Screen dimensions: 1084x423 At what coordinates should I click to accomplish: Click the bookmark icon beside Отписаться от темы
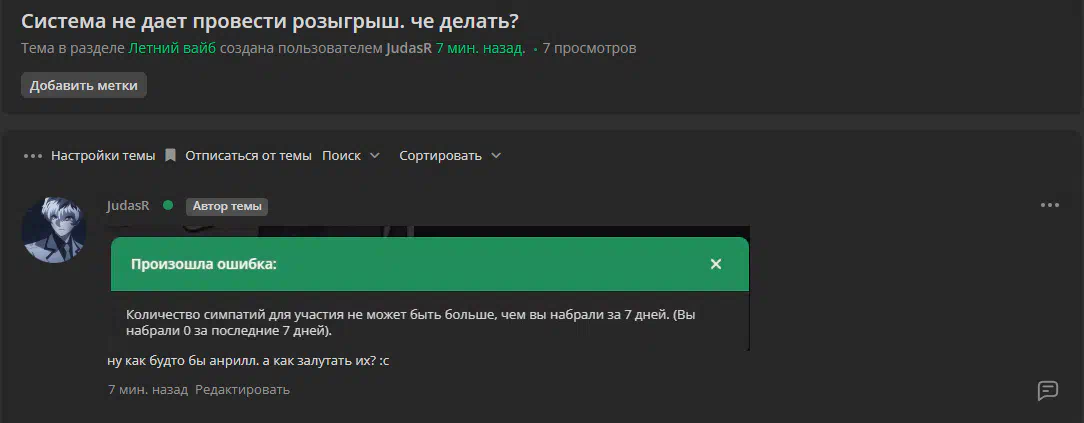click(170, 156)
